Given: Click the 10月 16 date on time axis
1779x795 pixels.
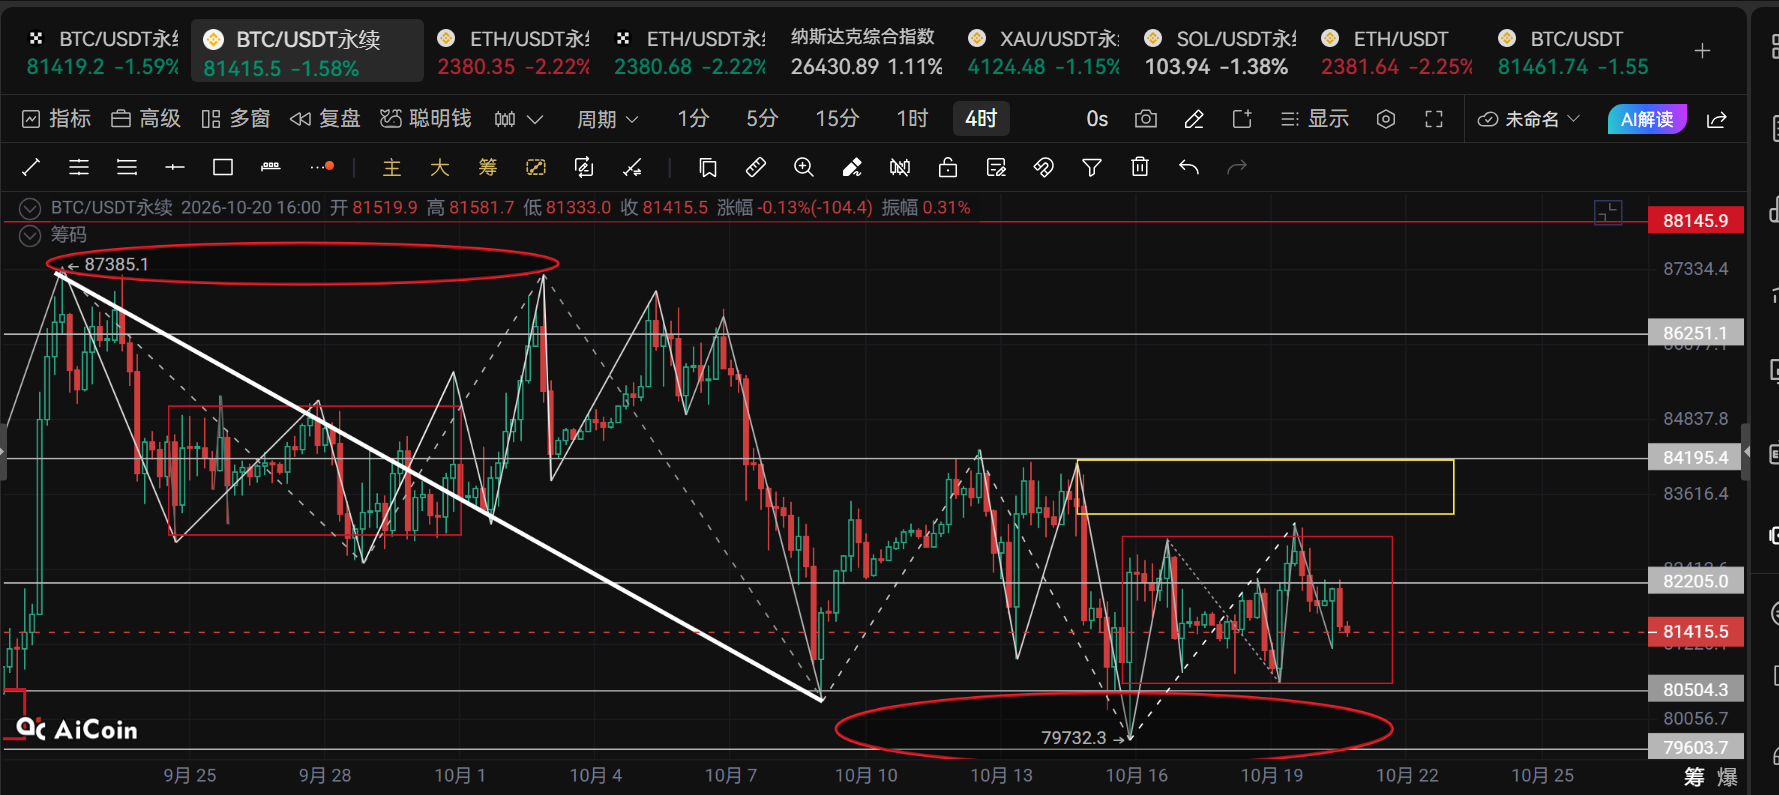Looking at the screenshot, I should (x=1136, y=775).
